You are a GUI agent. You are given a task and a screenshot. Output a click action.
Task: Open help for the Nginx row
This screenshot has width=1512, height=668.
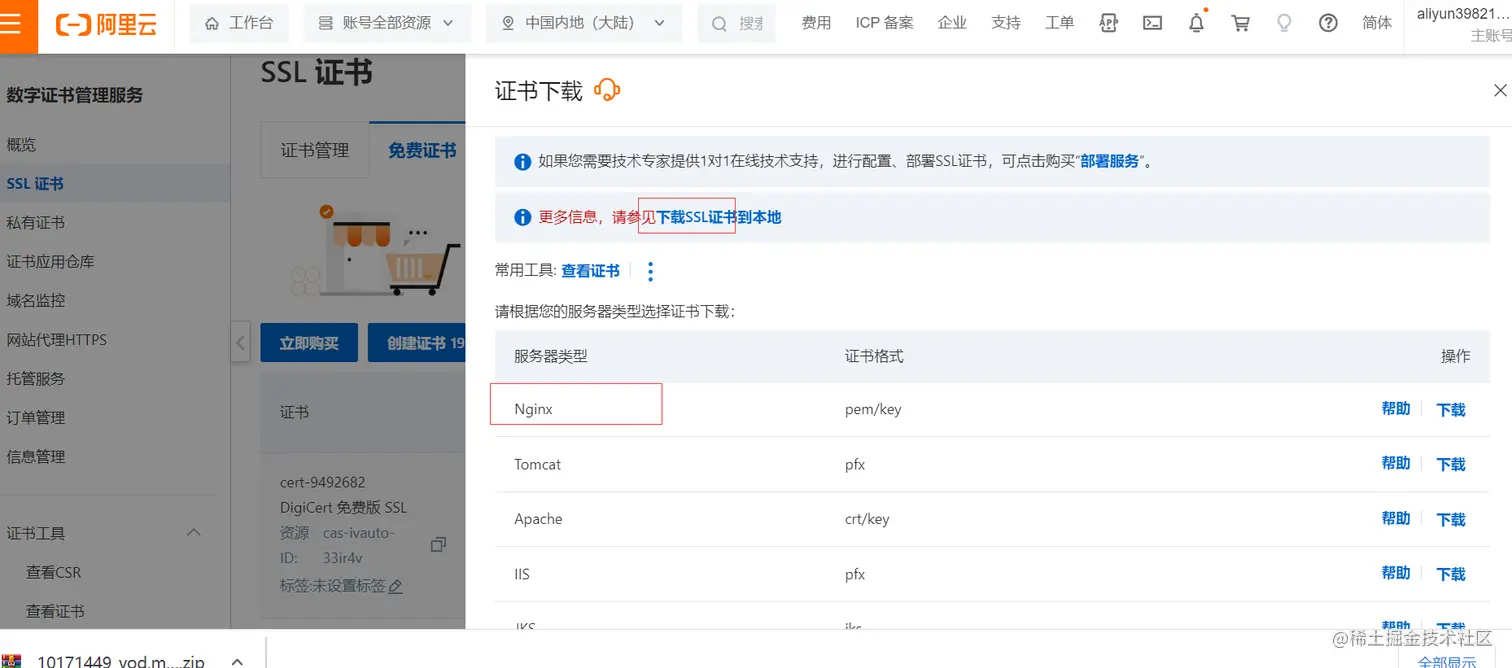[x=1396, y=409]
